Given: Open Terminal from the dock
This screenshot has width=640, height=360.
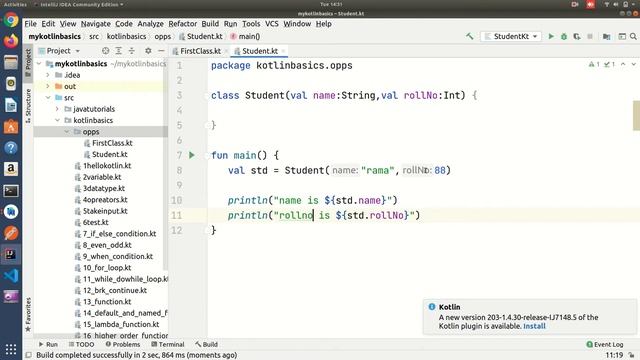Looking at the screenshot, I should 11,191.
